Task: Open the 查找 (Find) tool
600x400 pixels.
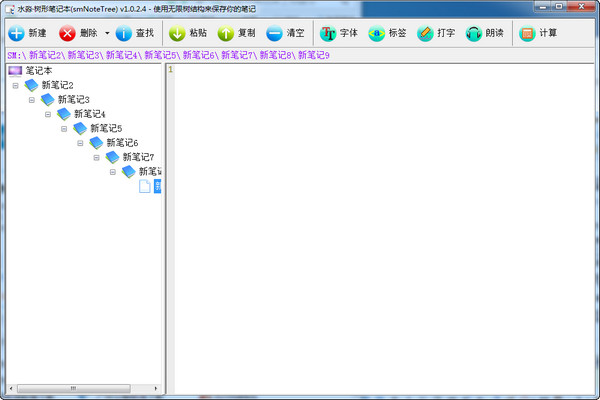Action: pos(124,33)
